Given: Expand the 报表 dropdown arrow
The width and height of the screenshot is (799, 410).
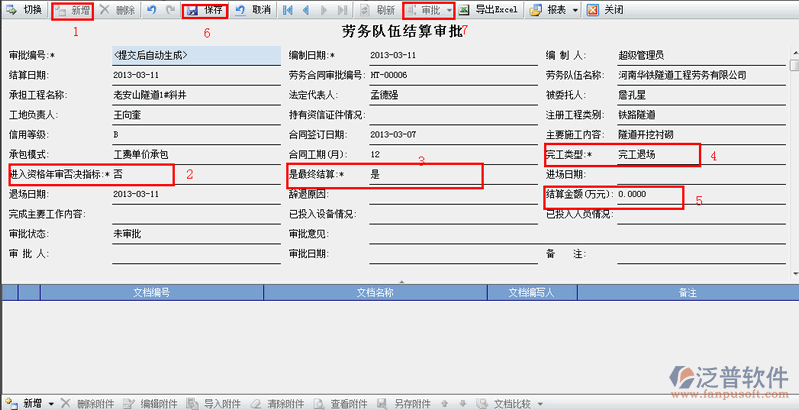Looking at the screenshot, I should pos(575,10).
